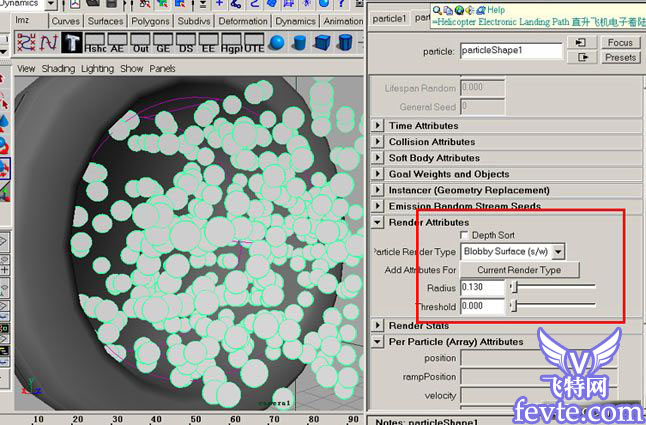The width and height of the screenshot is (646, 425).
Task: Open the Dynamics shelf tab
Action: click(295, 21)
